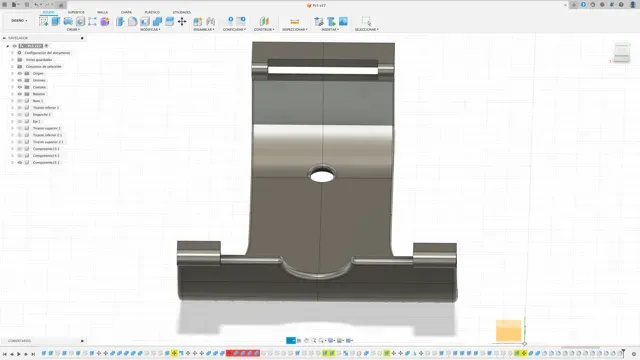
Task: Open the INSERTAR dropdown menu
Action: click(330, 30)
